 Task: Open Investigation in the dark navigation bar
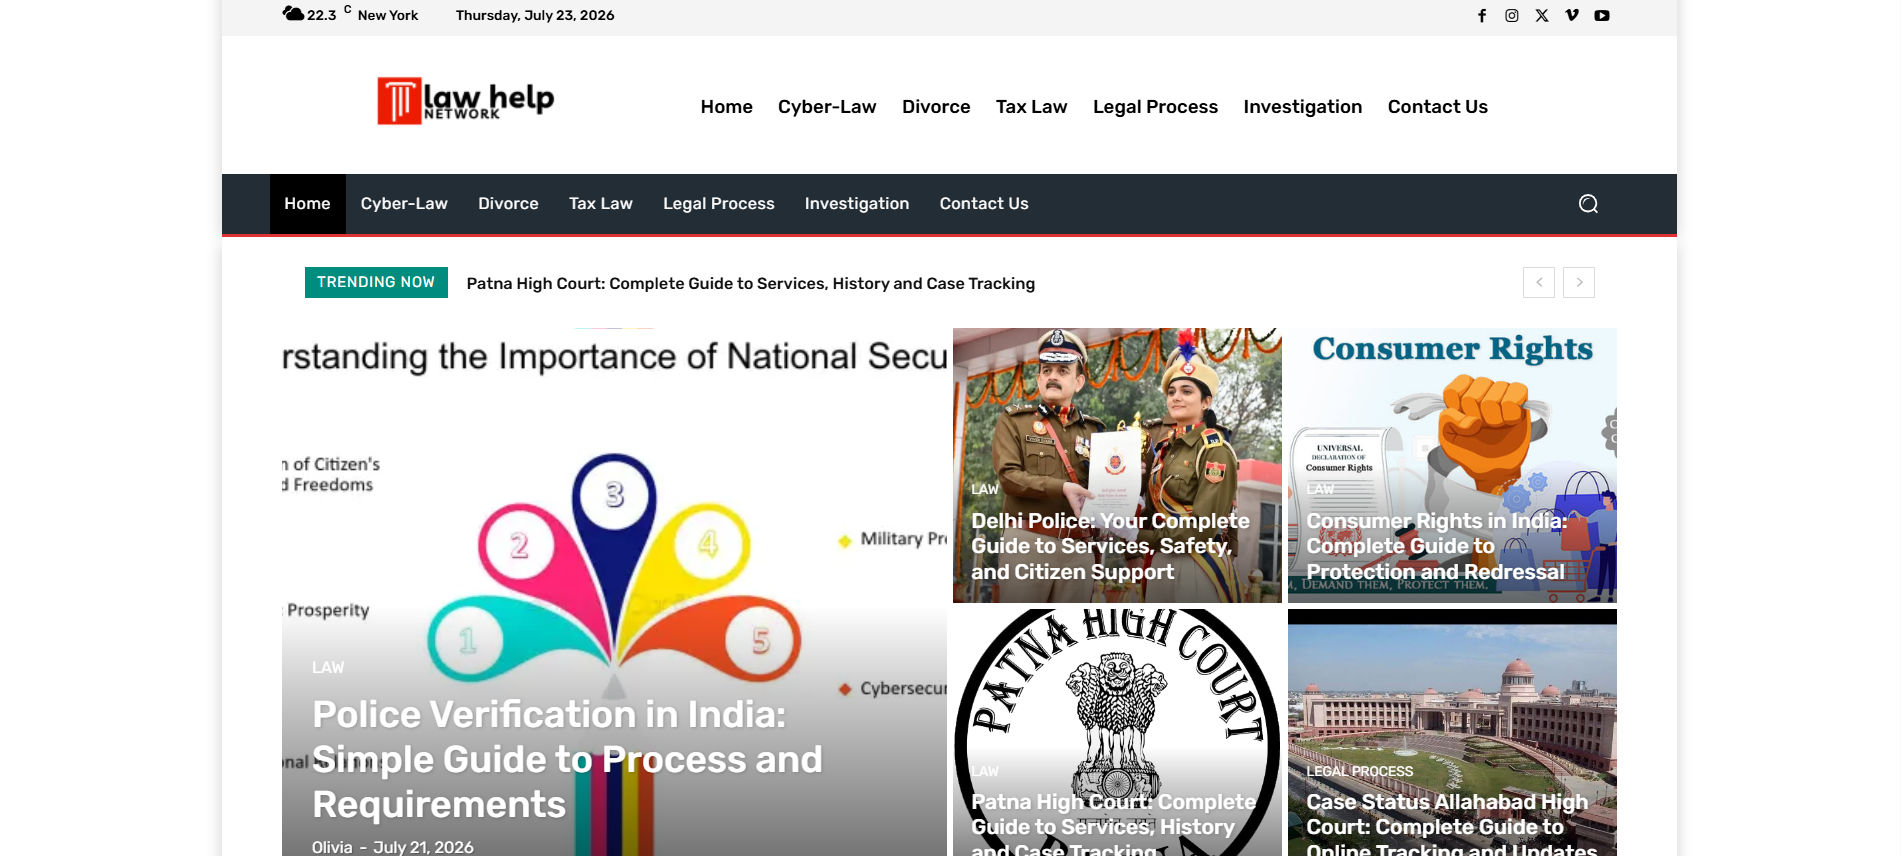857,204
